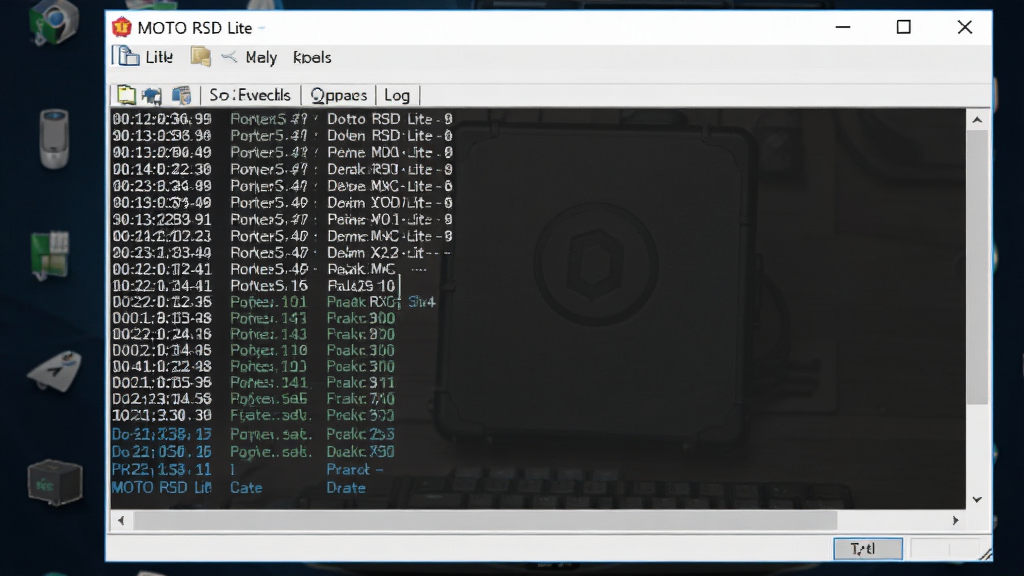Open the Maly menu
The image size is (1024, 576).
(x=261, y=57)
